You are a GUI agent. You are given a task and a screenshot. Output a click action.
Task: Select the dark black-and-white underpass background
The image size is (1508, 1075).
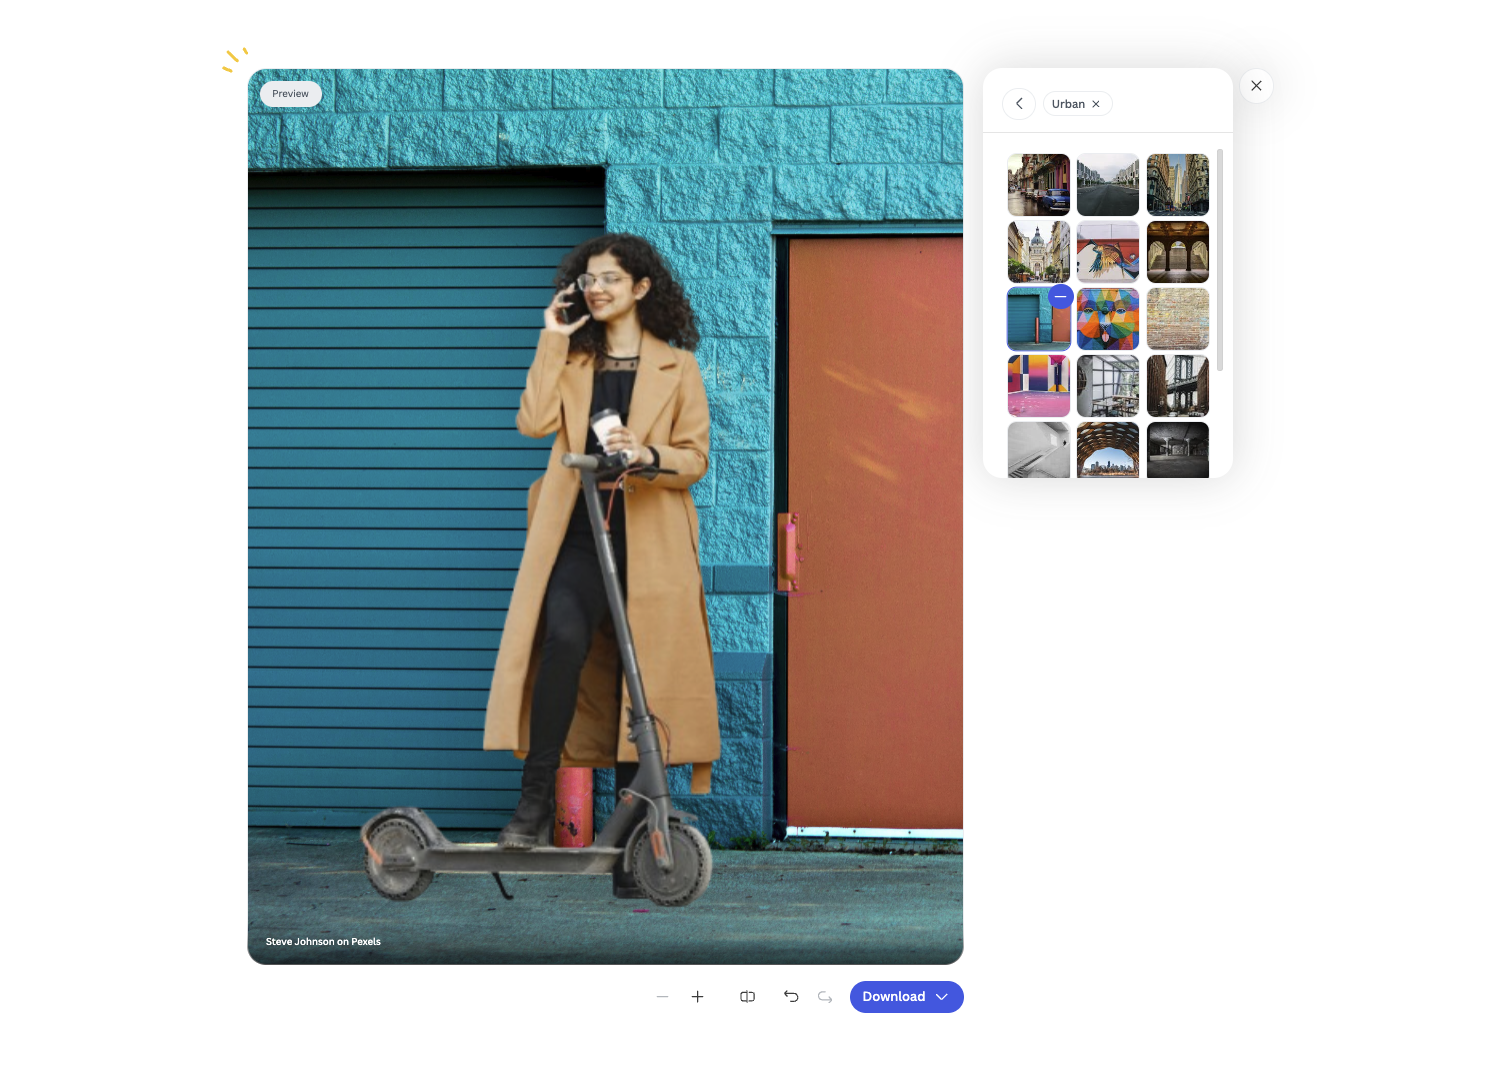[1178, 450]
